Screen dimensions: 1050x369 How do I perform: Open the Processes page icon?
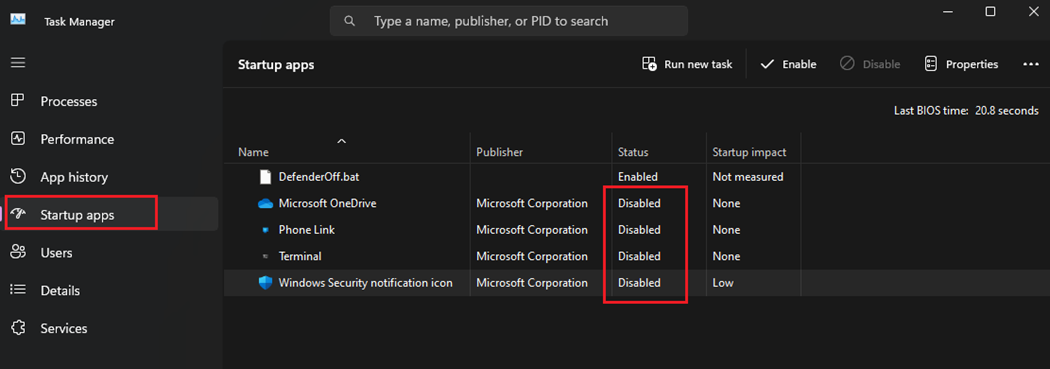pyautogui.click(x=18, y=101)
